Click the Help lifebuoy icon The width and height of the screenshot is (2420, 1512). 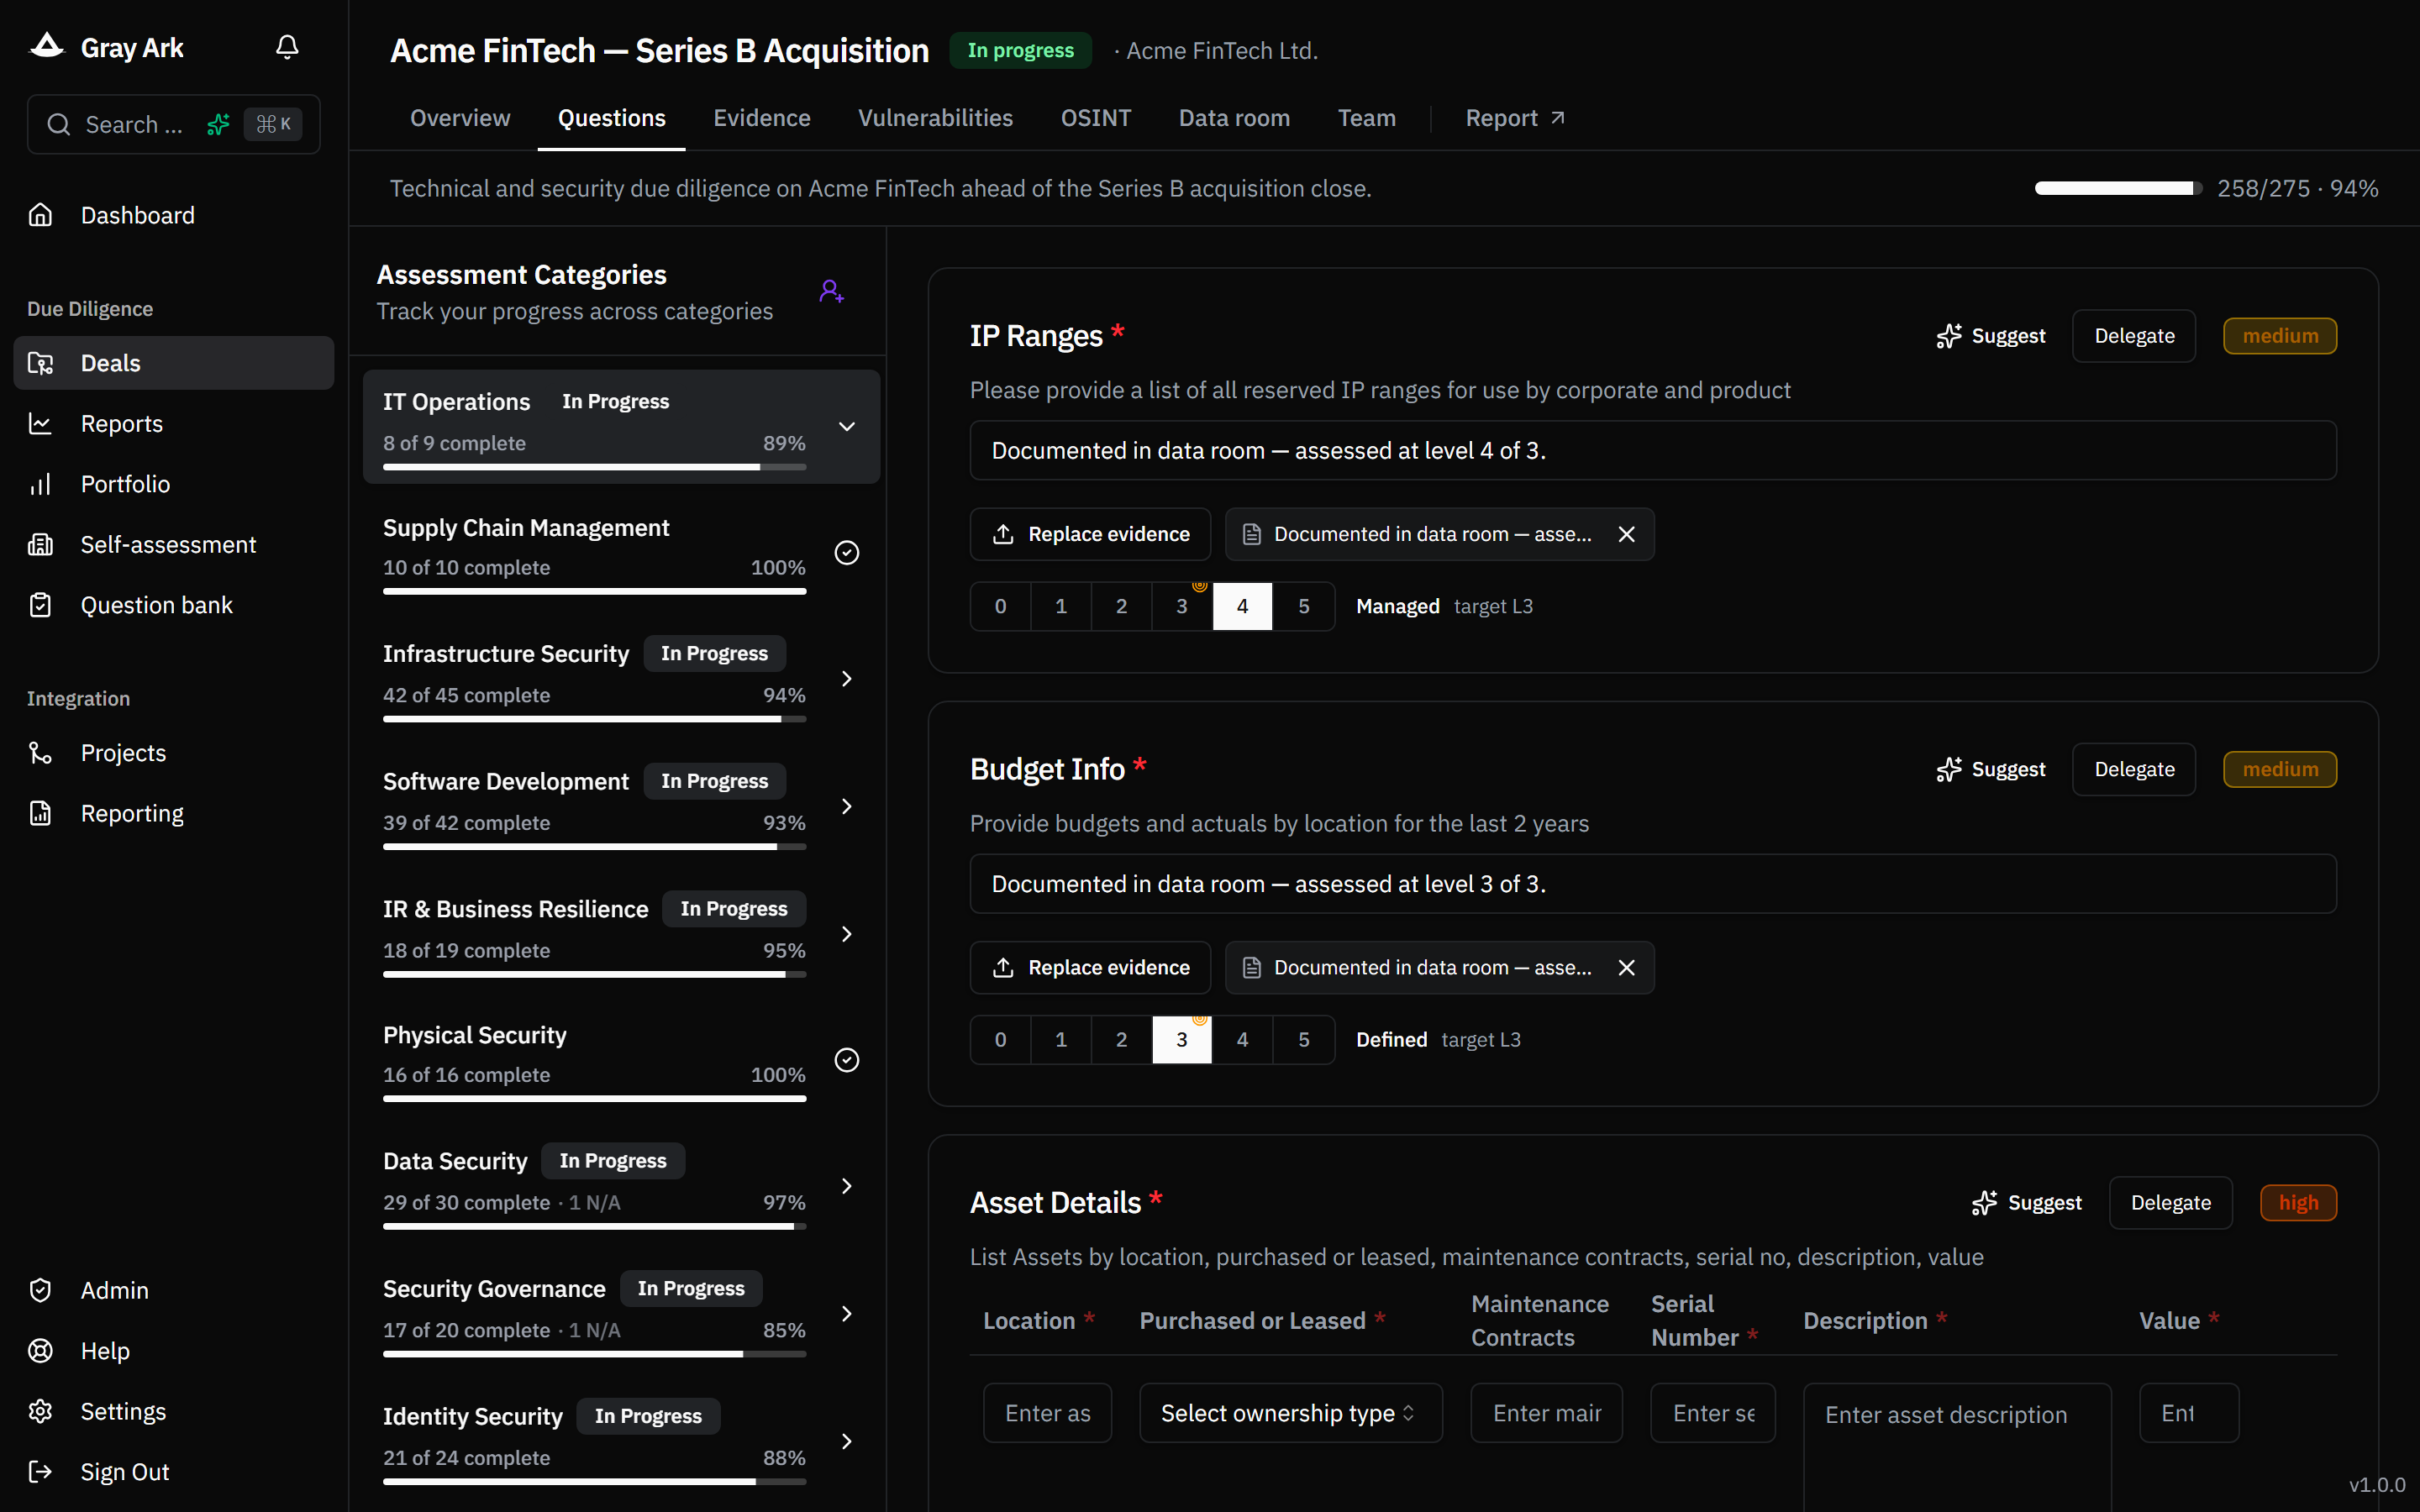40,1351
